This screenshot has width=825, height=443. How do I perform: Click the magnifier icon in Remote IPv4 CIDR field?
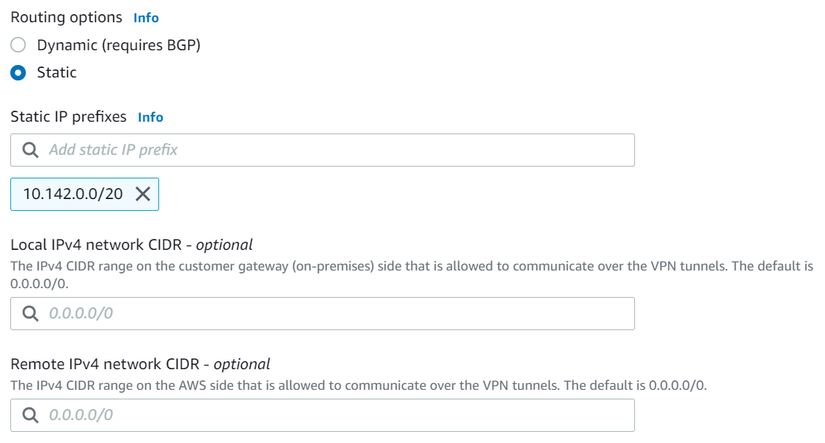30,415
